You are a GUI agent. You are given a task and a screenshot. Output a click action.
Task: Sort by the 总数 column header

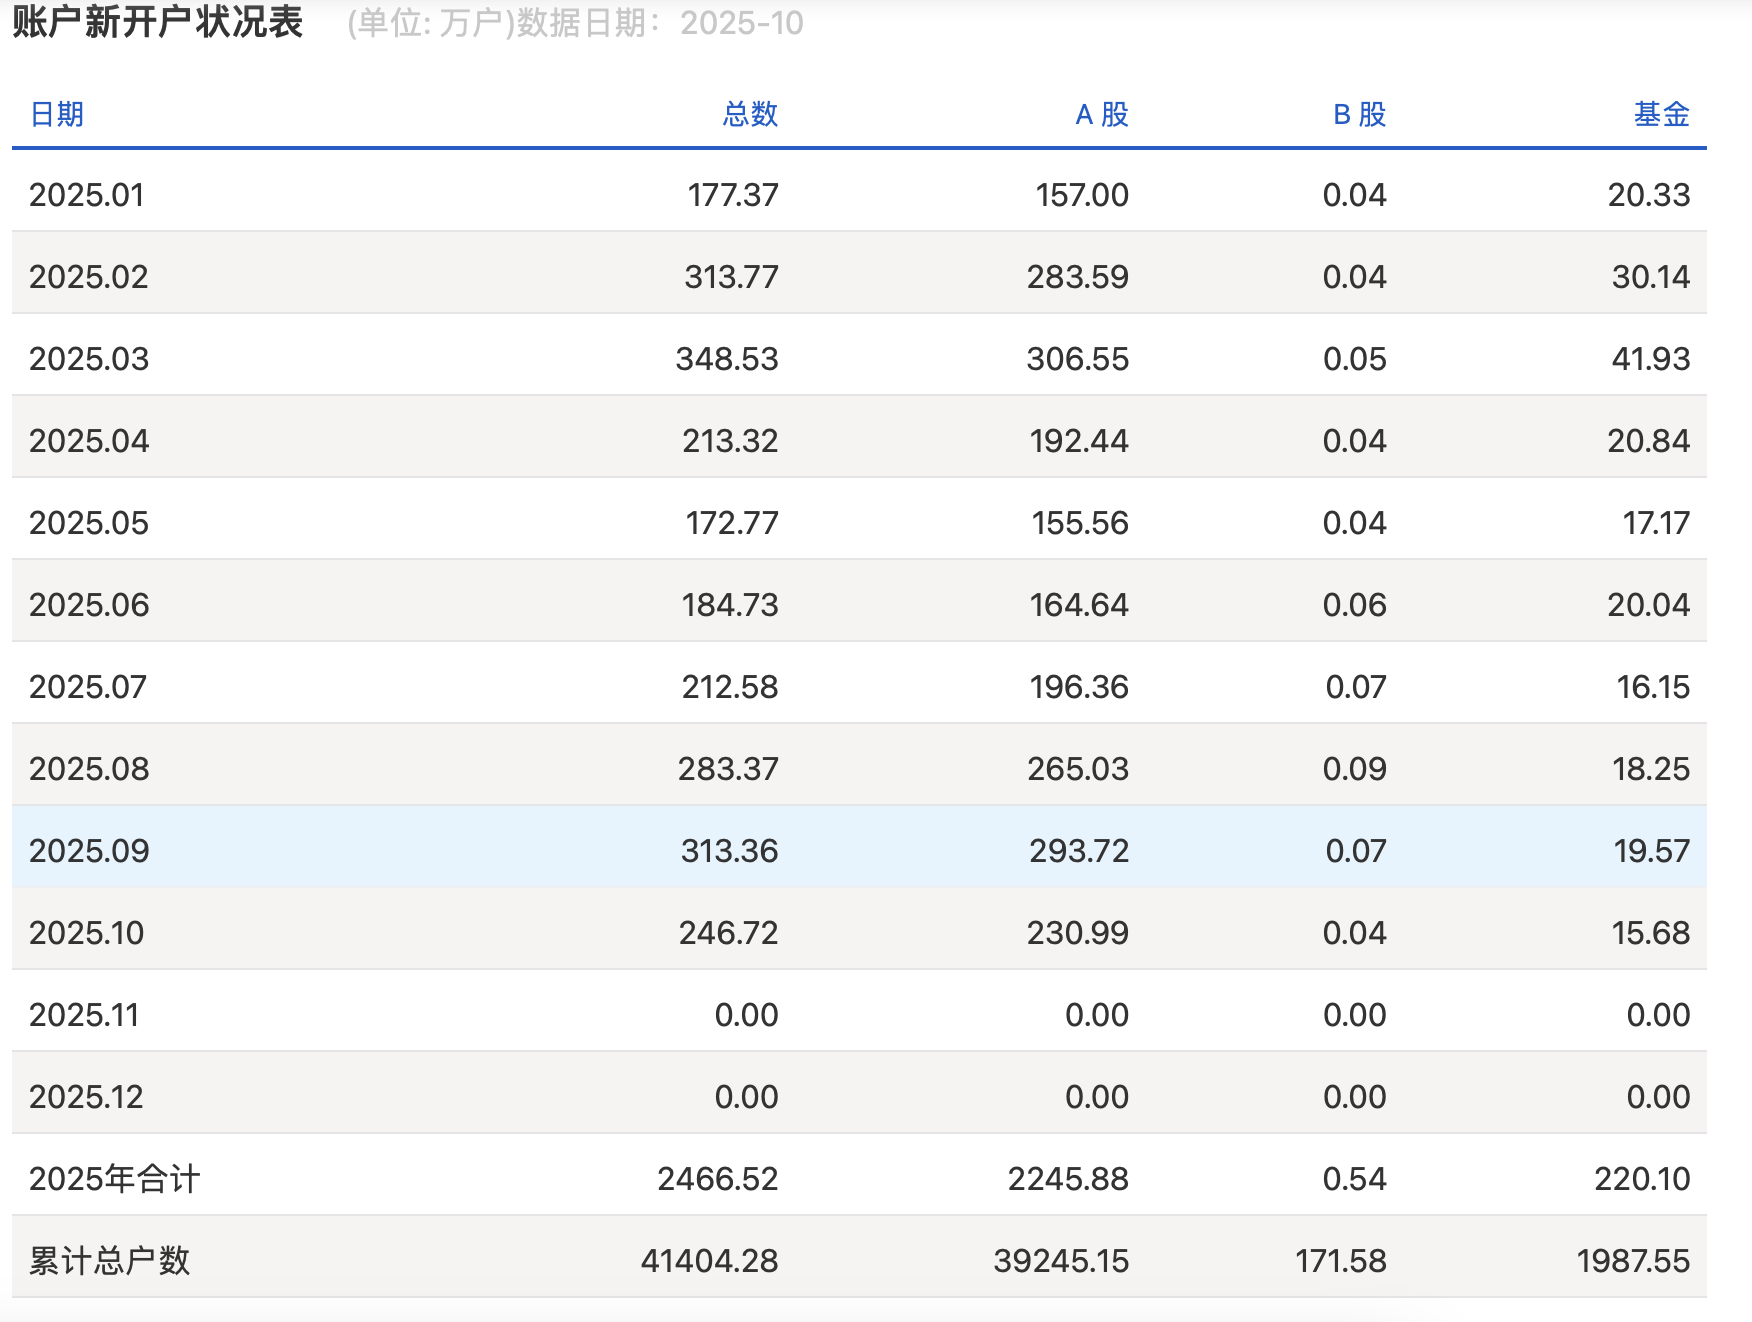[x=751, y=114]
